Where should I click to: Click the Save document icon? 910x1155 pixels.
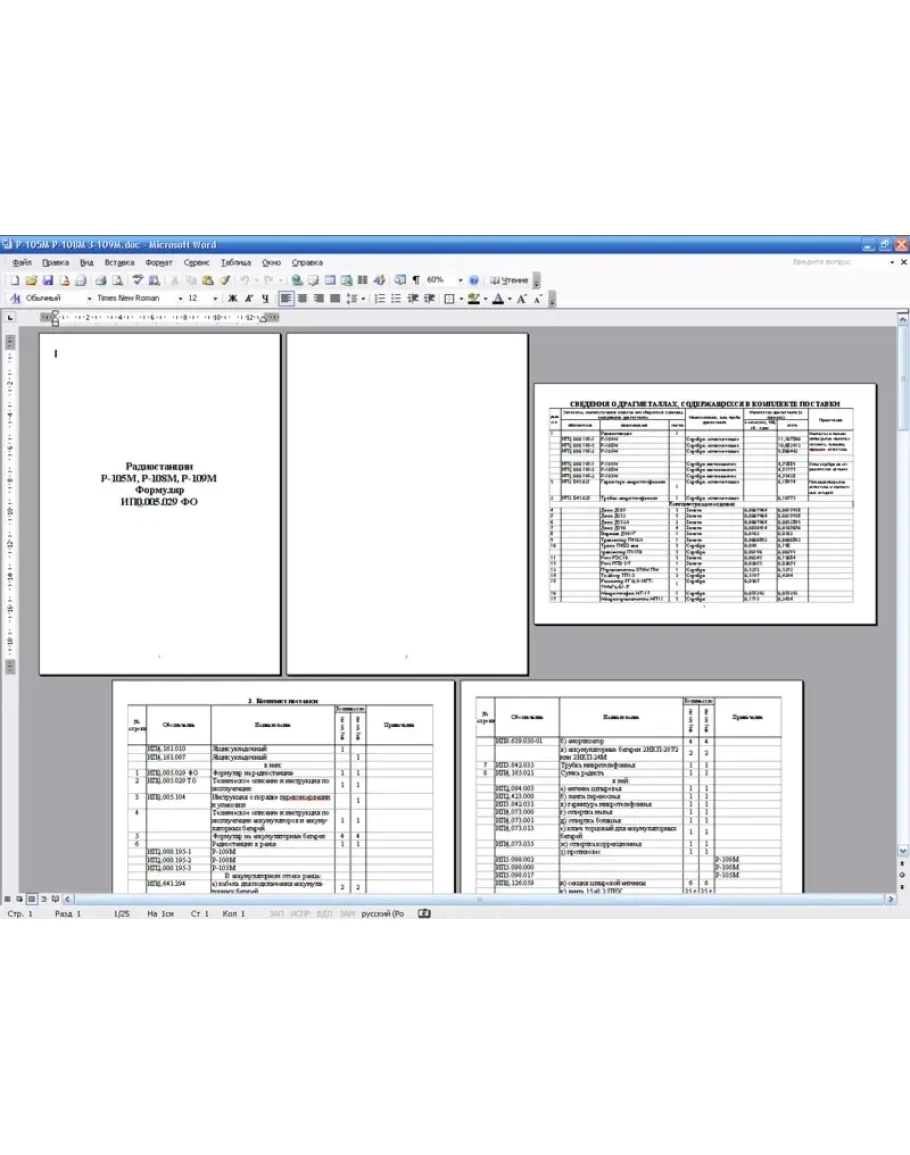[x=47, y=280]
